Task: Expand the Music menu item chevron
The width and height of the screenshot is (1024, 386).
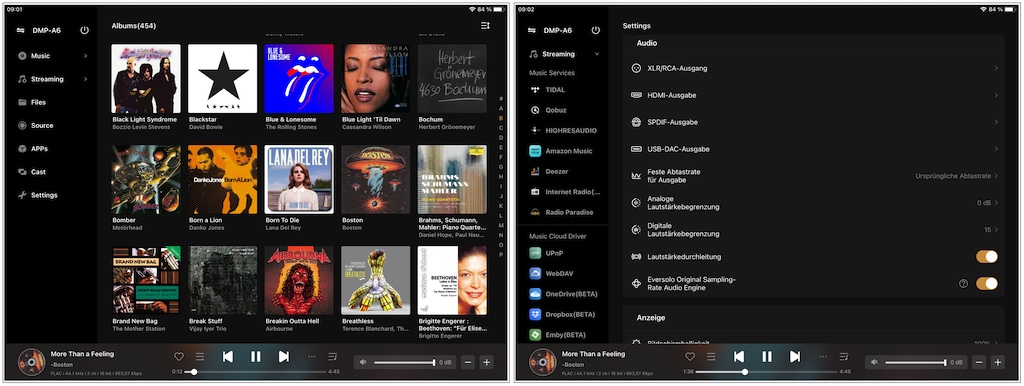Action: point(86,56)
